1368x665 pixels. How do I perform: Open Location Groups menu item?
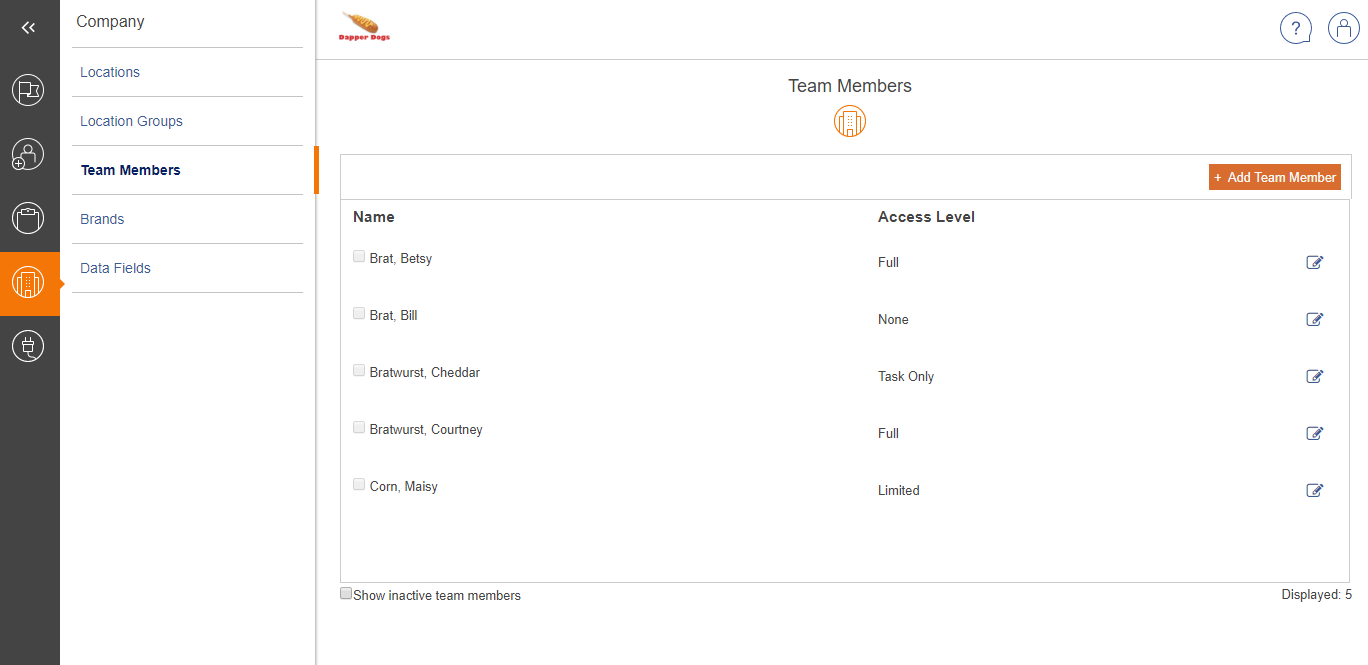pos(131,121)
